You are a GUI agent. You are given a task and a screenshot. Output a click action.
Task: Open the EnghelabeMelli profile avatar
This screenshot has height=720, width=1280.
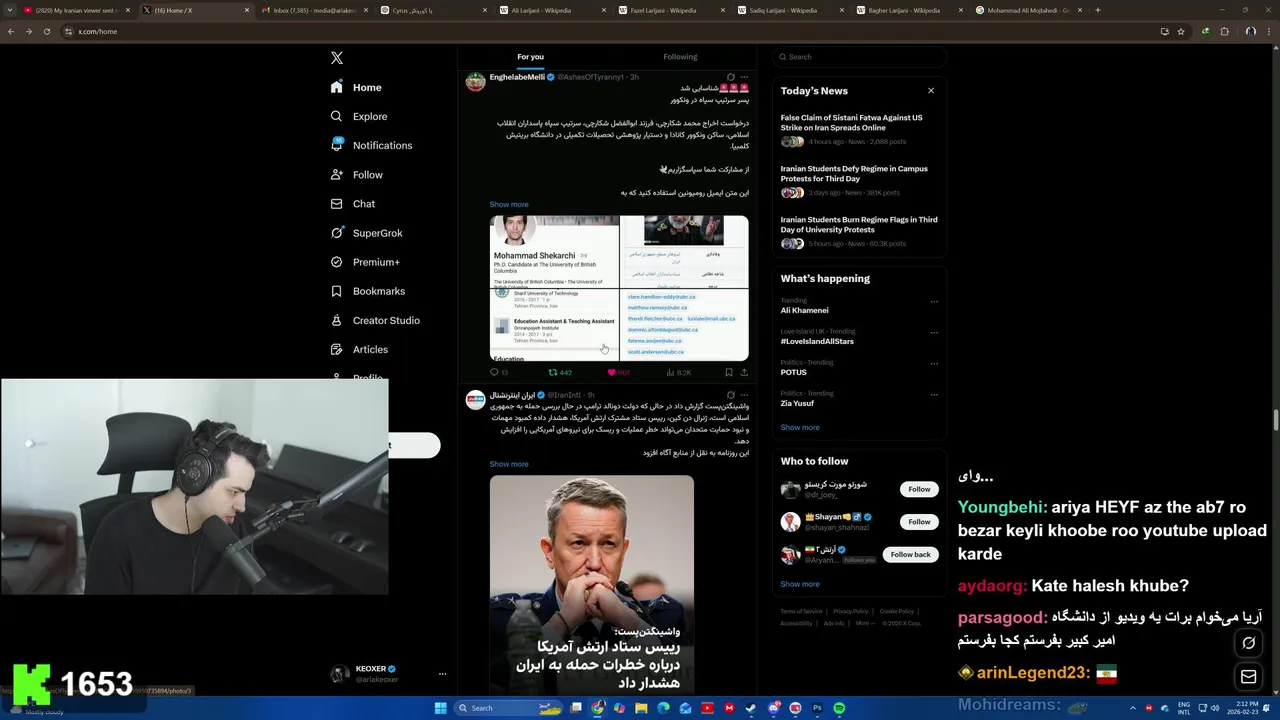click(x=476, y=81)
